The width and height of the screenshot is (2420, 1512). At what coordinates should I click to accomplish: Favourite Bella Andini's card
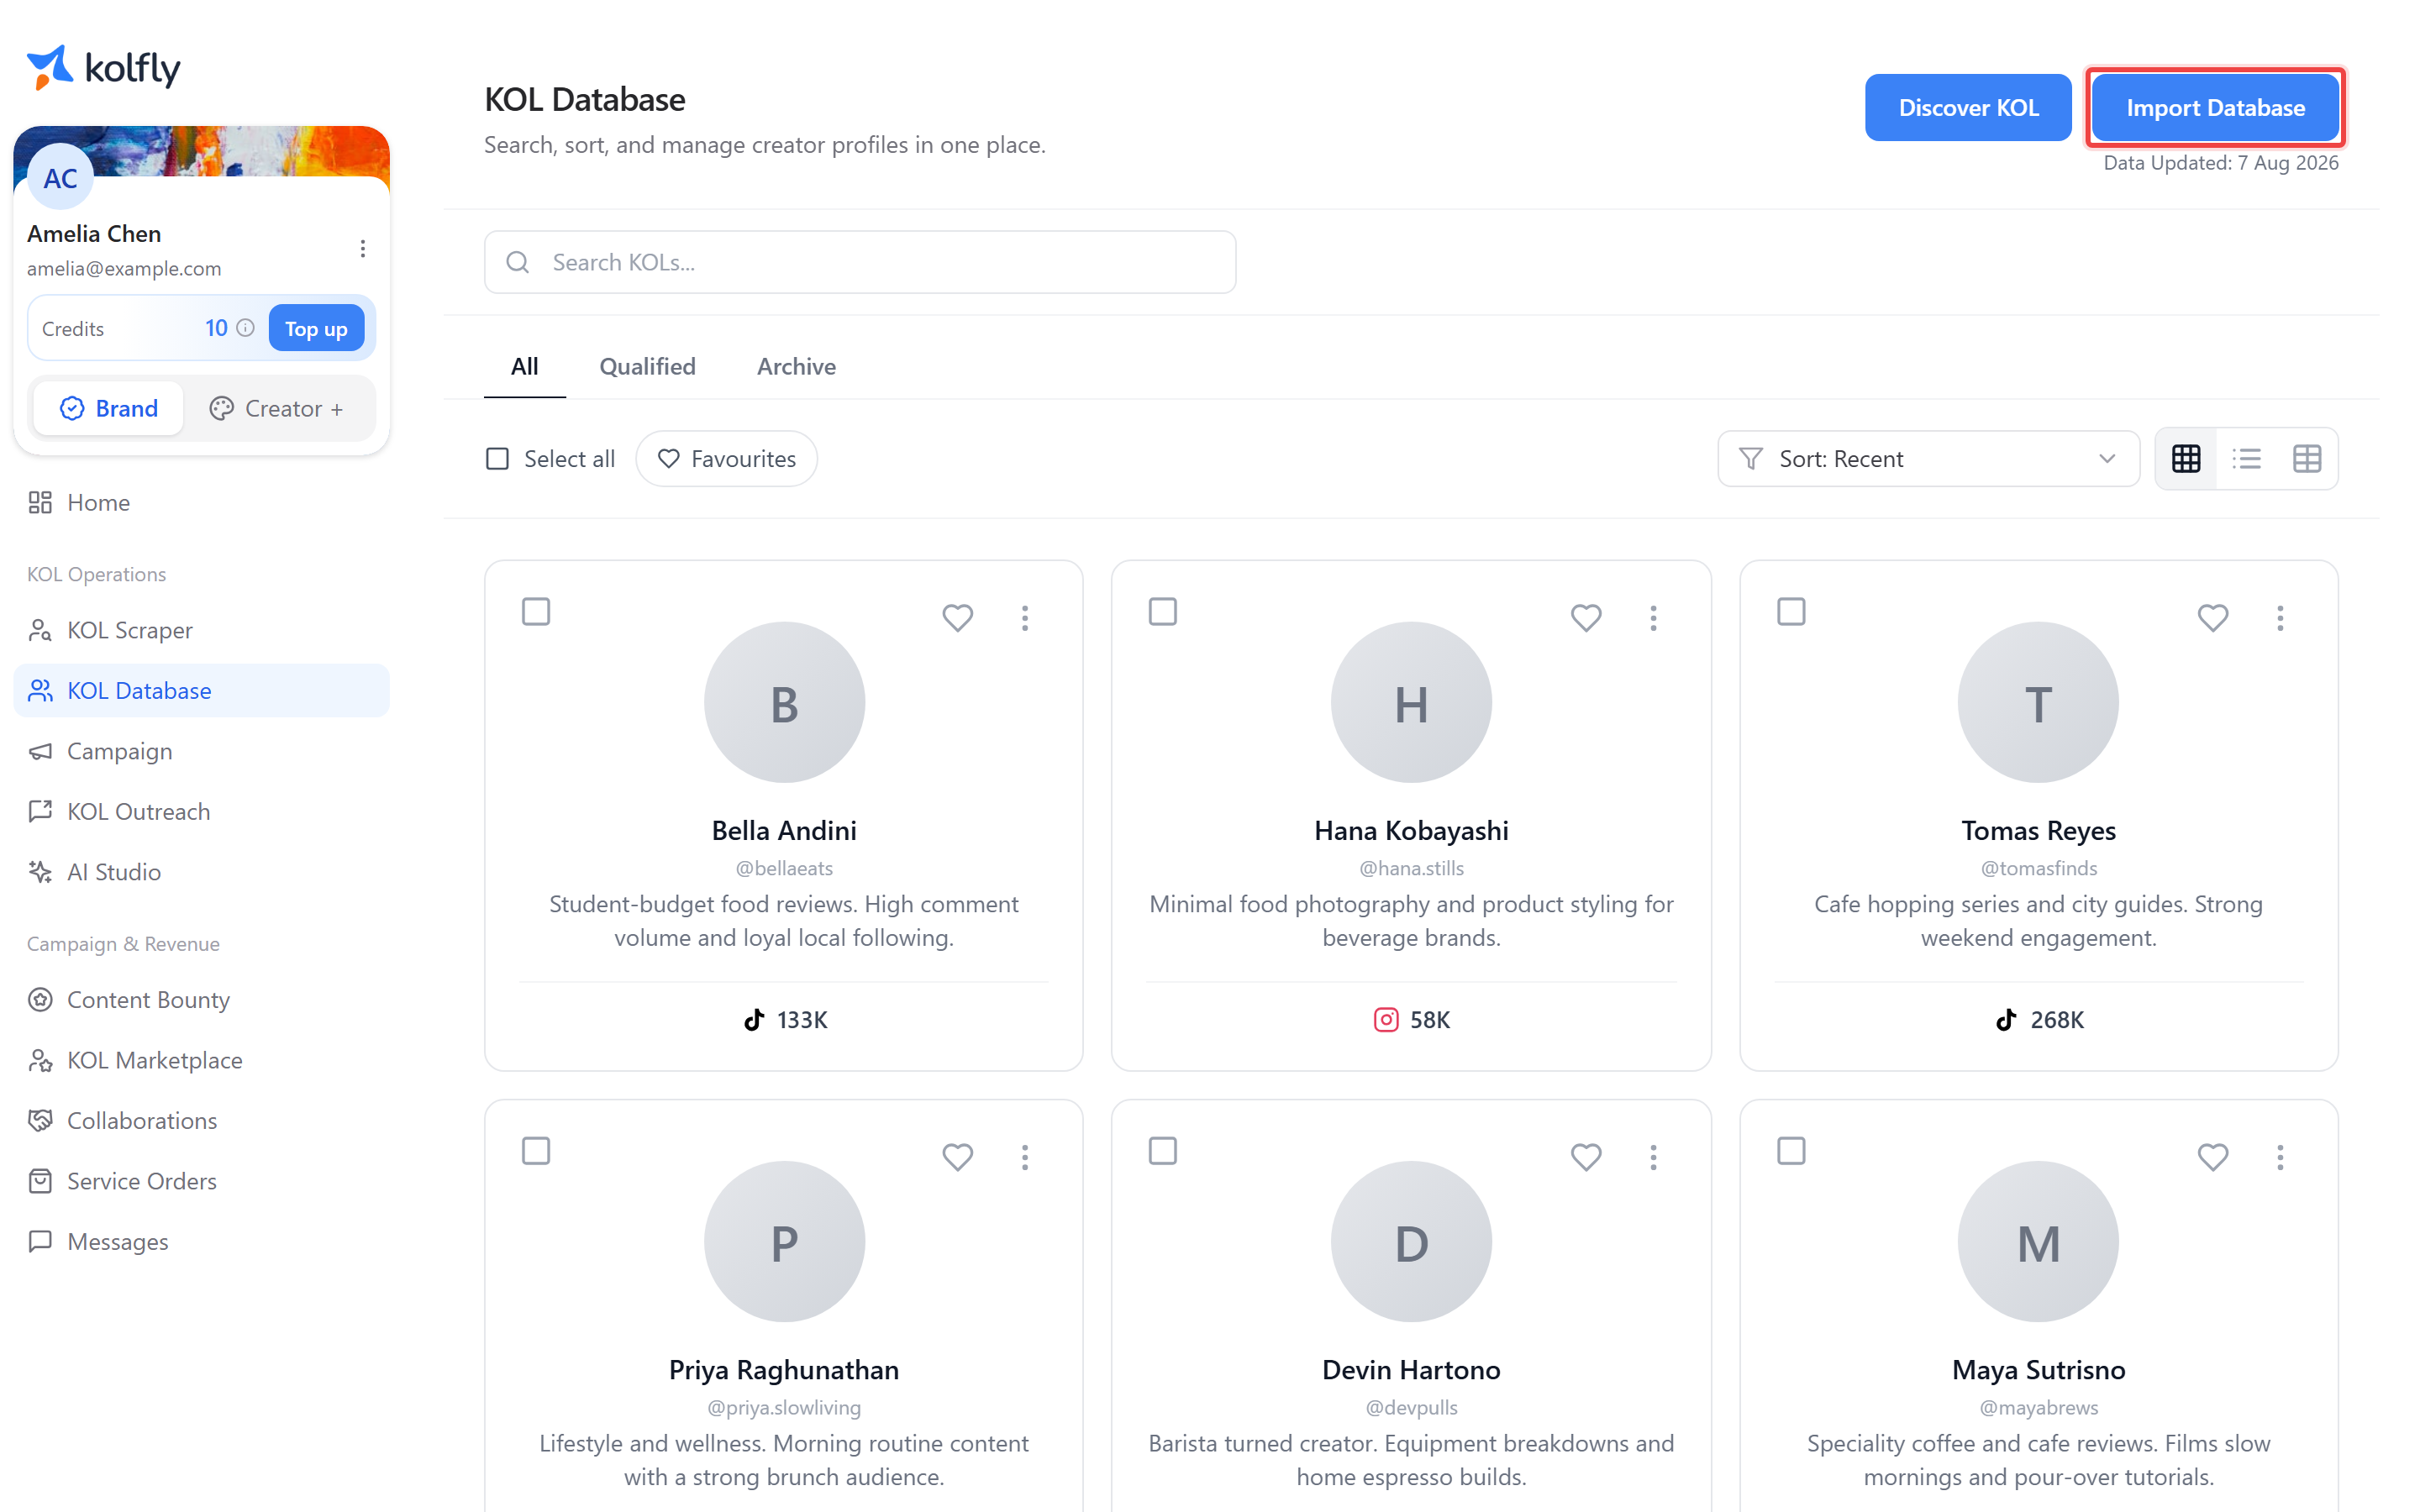tap(957, 617)
